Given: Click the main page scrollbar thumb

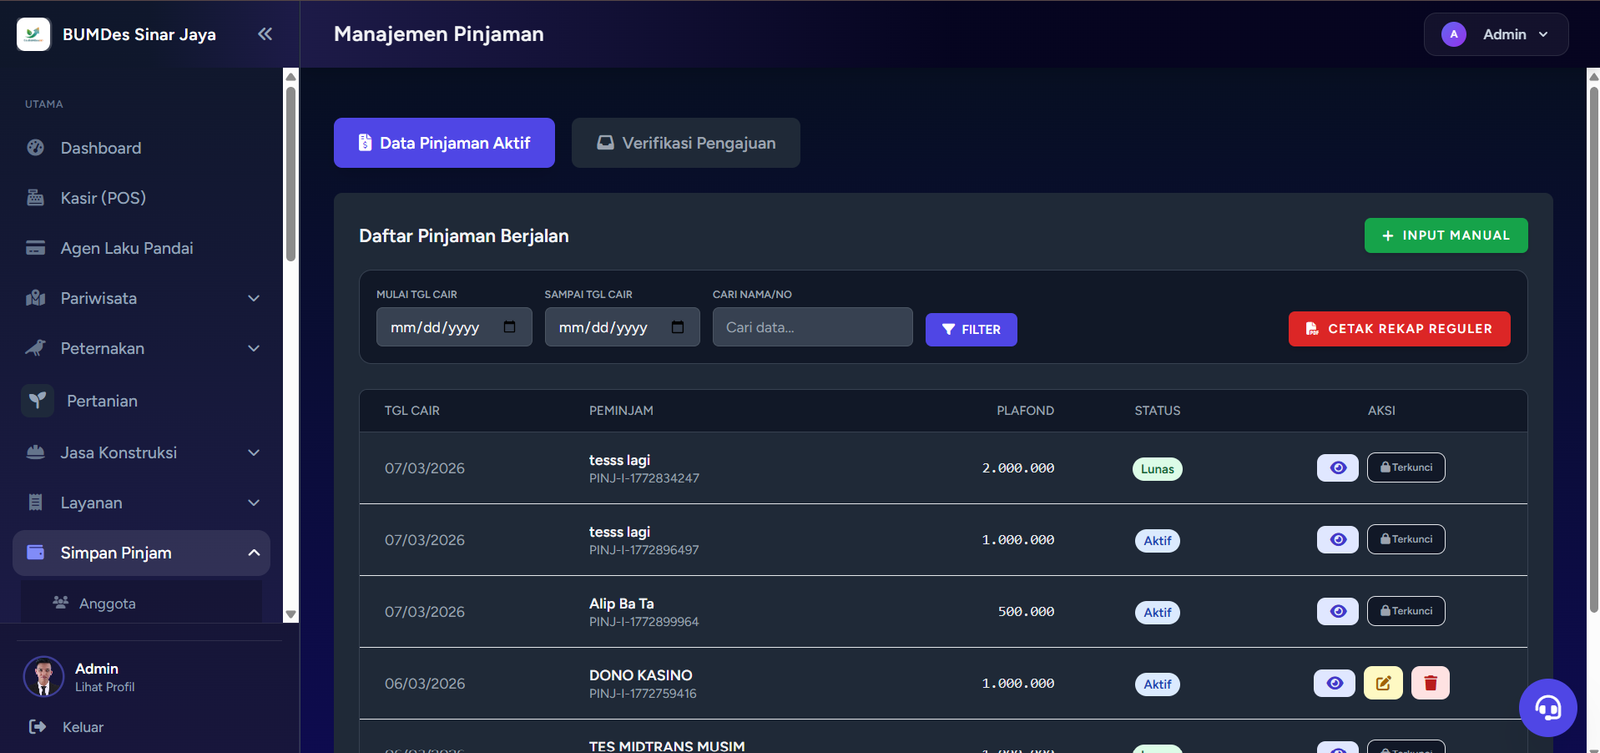Looking at the screenshot, I should click(1593, 350).
